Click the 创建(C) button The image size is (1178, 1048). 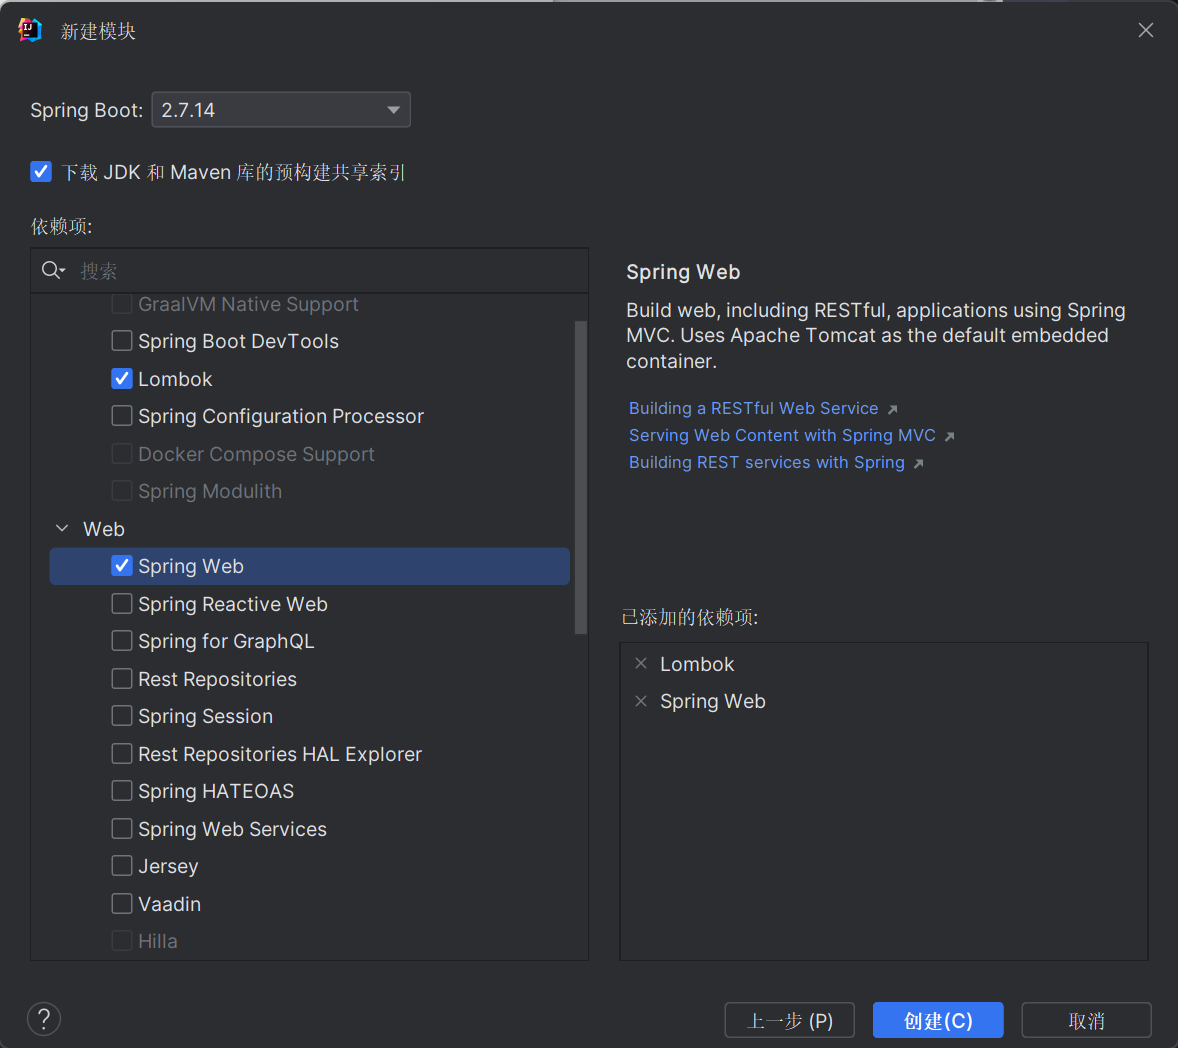[x=938, y=1020]
